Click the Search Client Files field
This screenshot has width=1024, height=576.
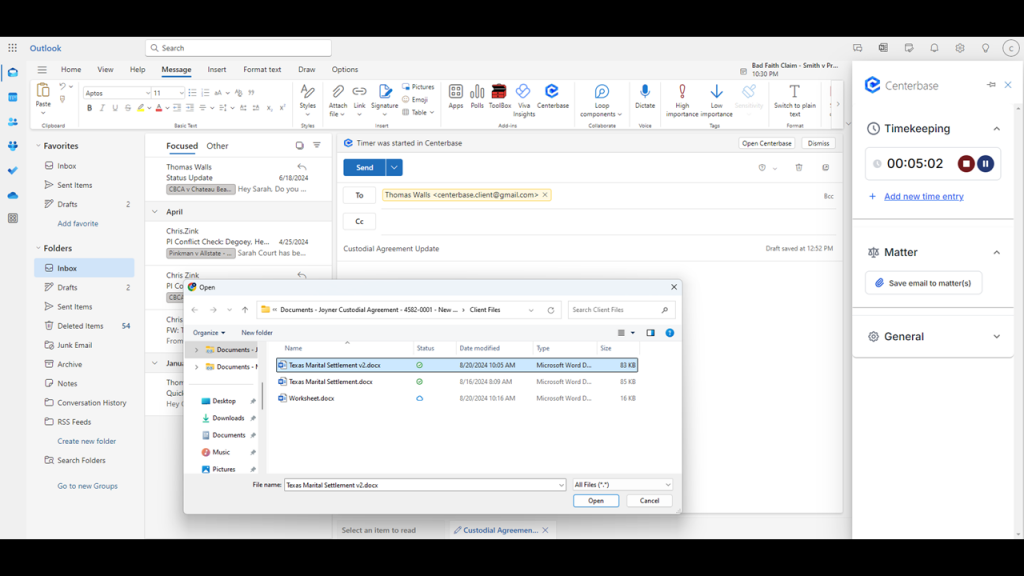coord(621,310)
